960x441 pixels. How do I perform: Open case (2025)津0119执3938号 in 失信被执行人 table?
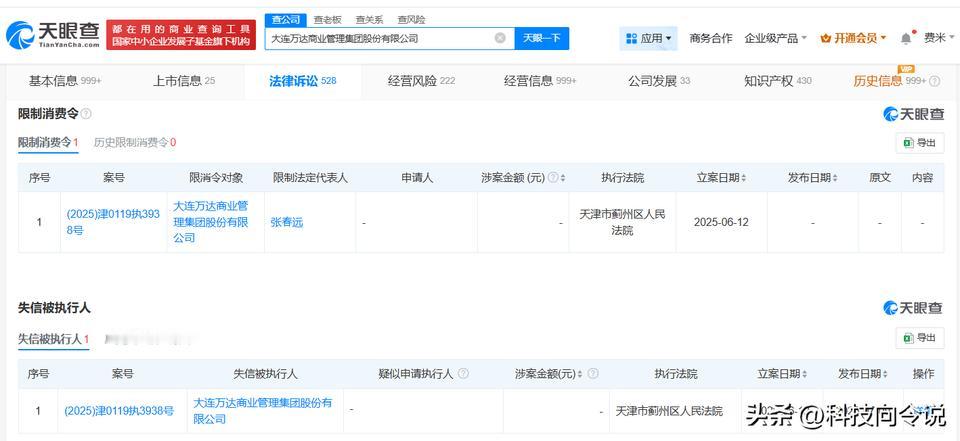119,411
